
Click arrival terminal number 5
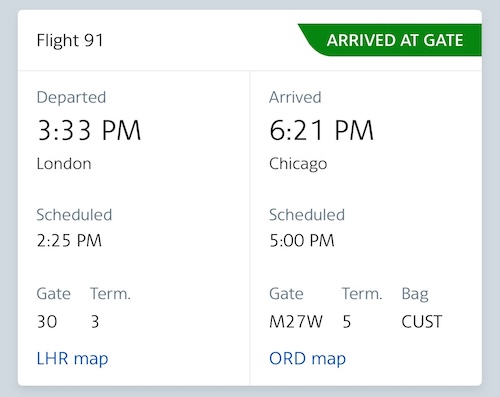coord(347,322)
